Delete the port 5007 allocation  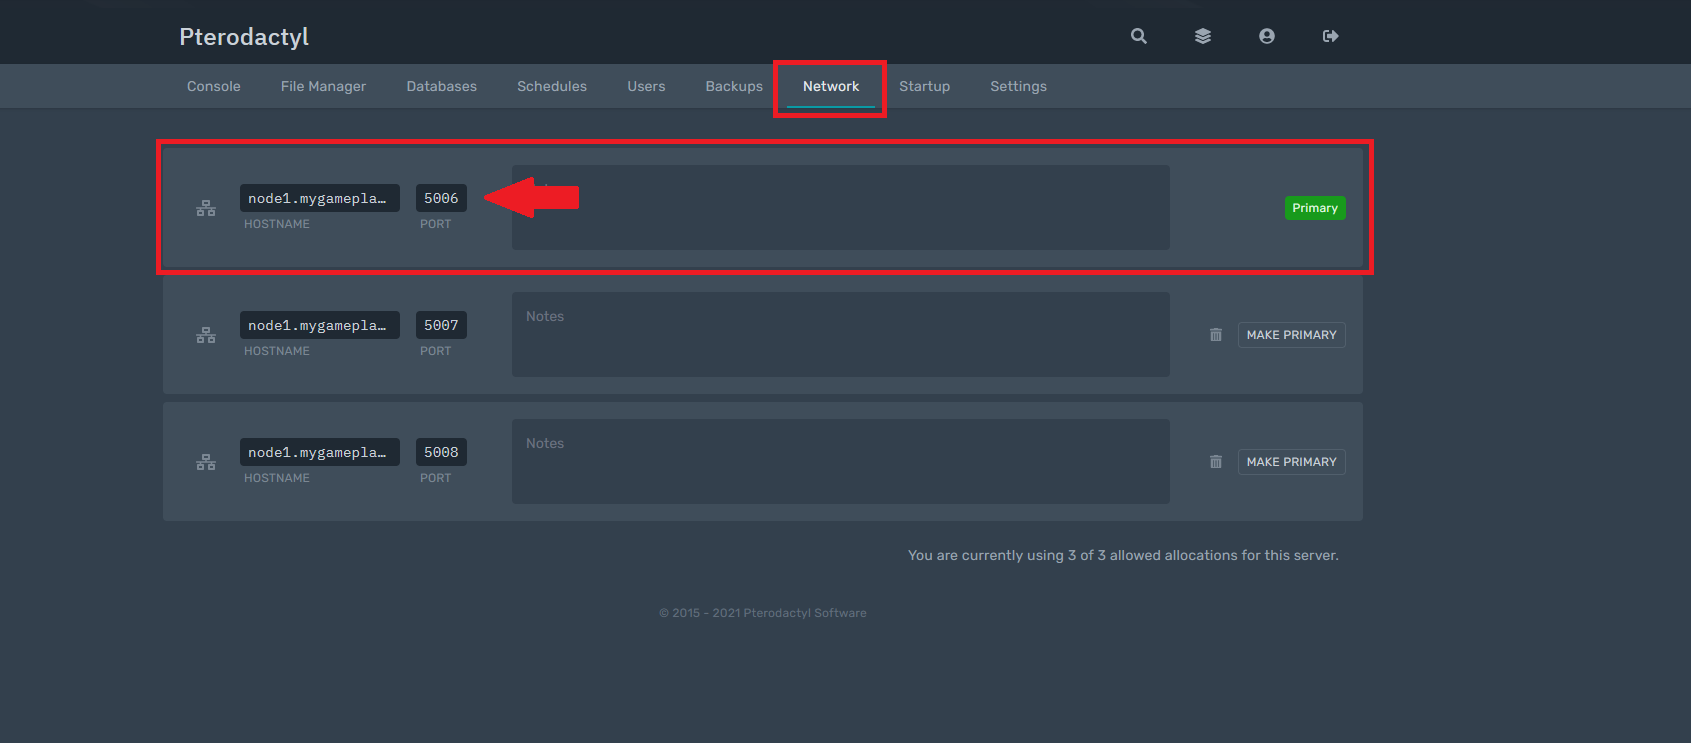(x=1216, y=335)
